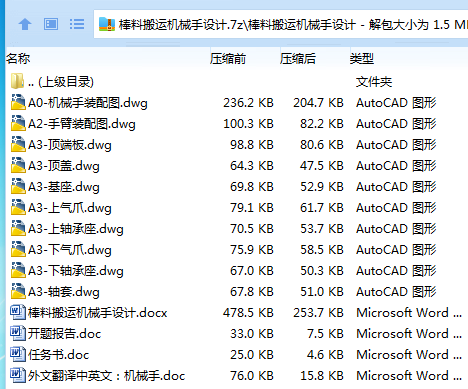The image size is (468, 389).
Task: Click the 33.0 KB size value
Action: (x=252, y=334)
